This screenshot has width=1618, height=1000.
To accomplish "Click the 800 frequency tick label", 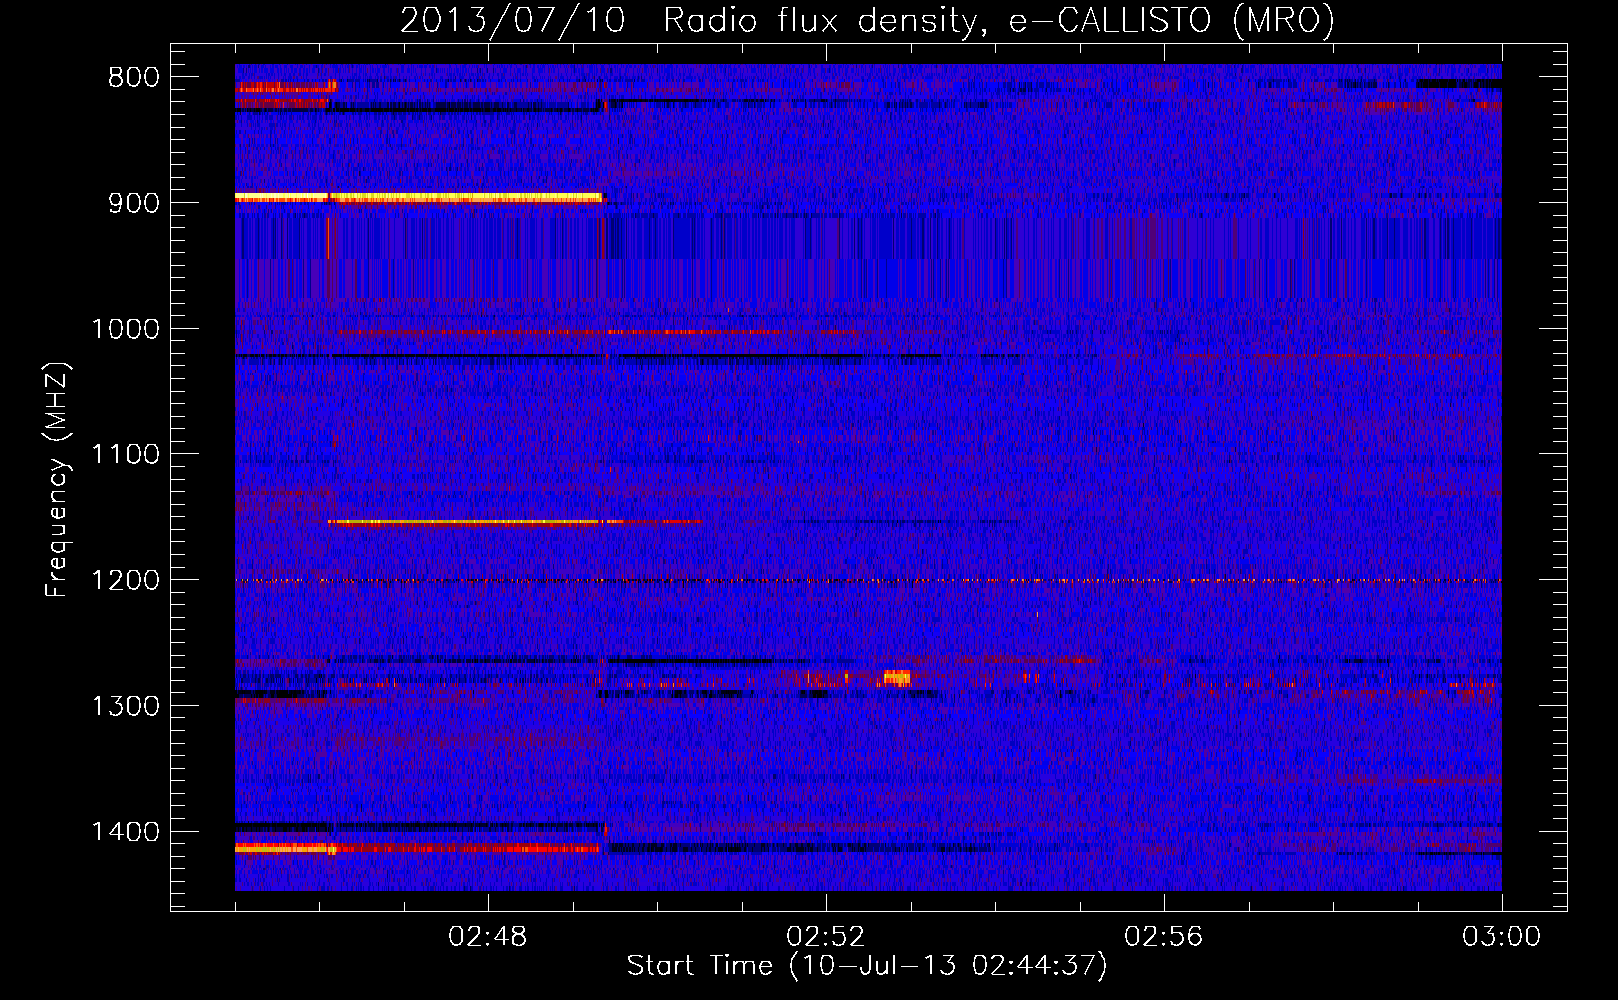I will point(133,78).
